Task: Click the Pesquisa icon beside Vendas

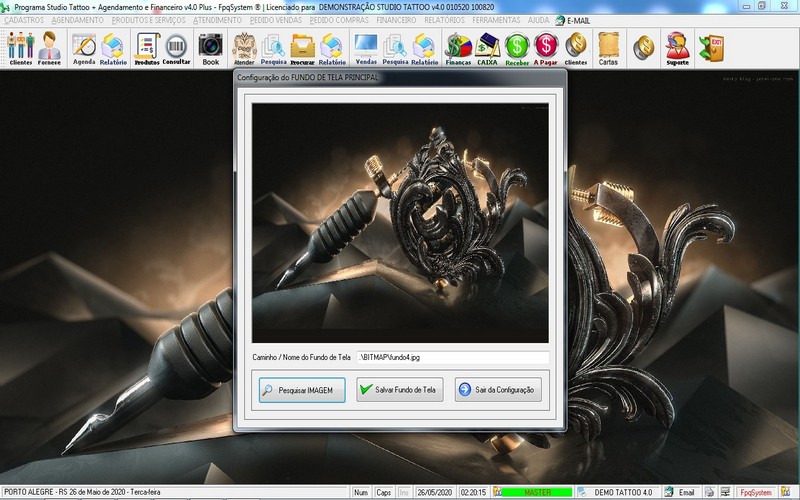Action: [x=395, y=48]
